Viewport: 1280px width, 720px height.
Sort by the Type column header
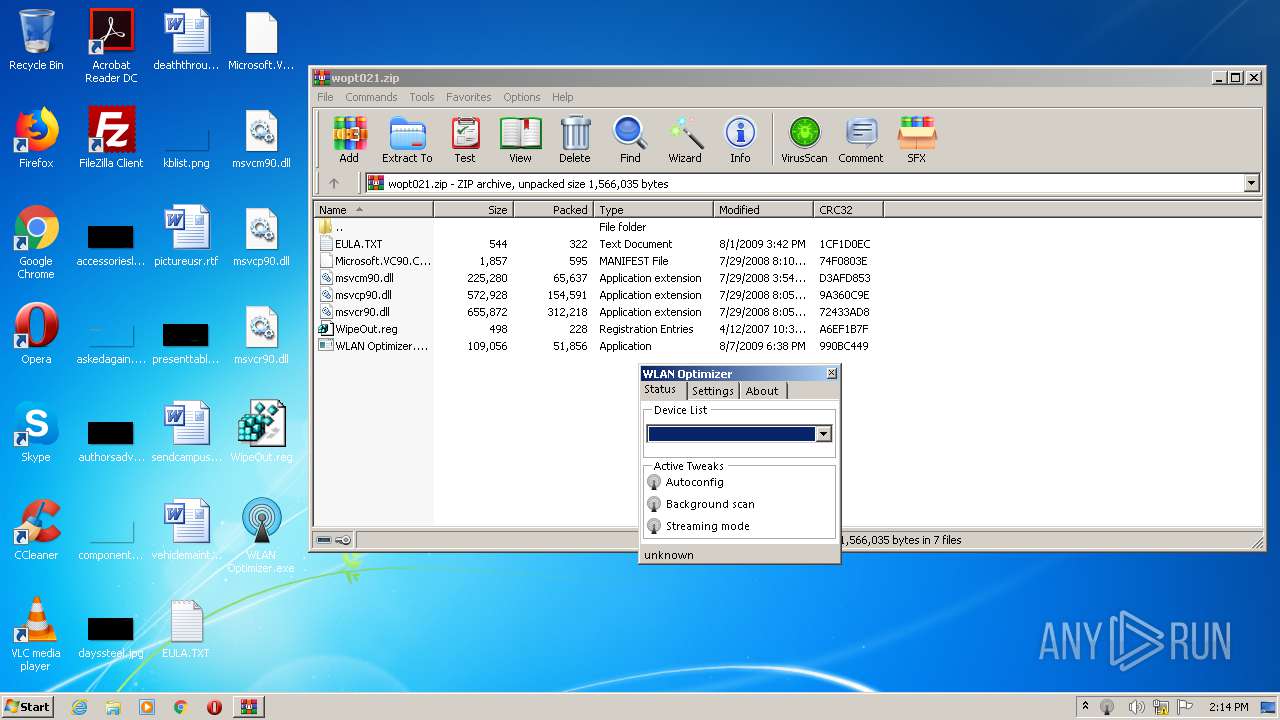tap(654, 210)
